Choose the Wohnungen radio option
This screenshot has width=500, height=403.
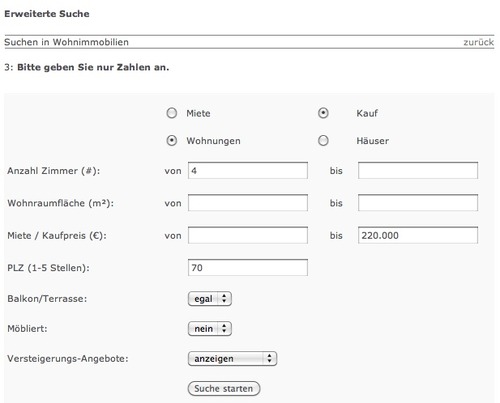point(172,141)
